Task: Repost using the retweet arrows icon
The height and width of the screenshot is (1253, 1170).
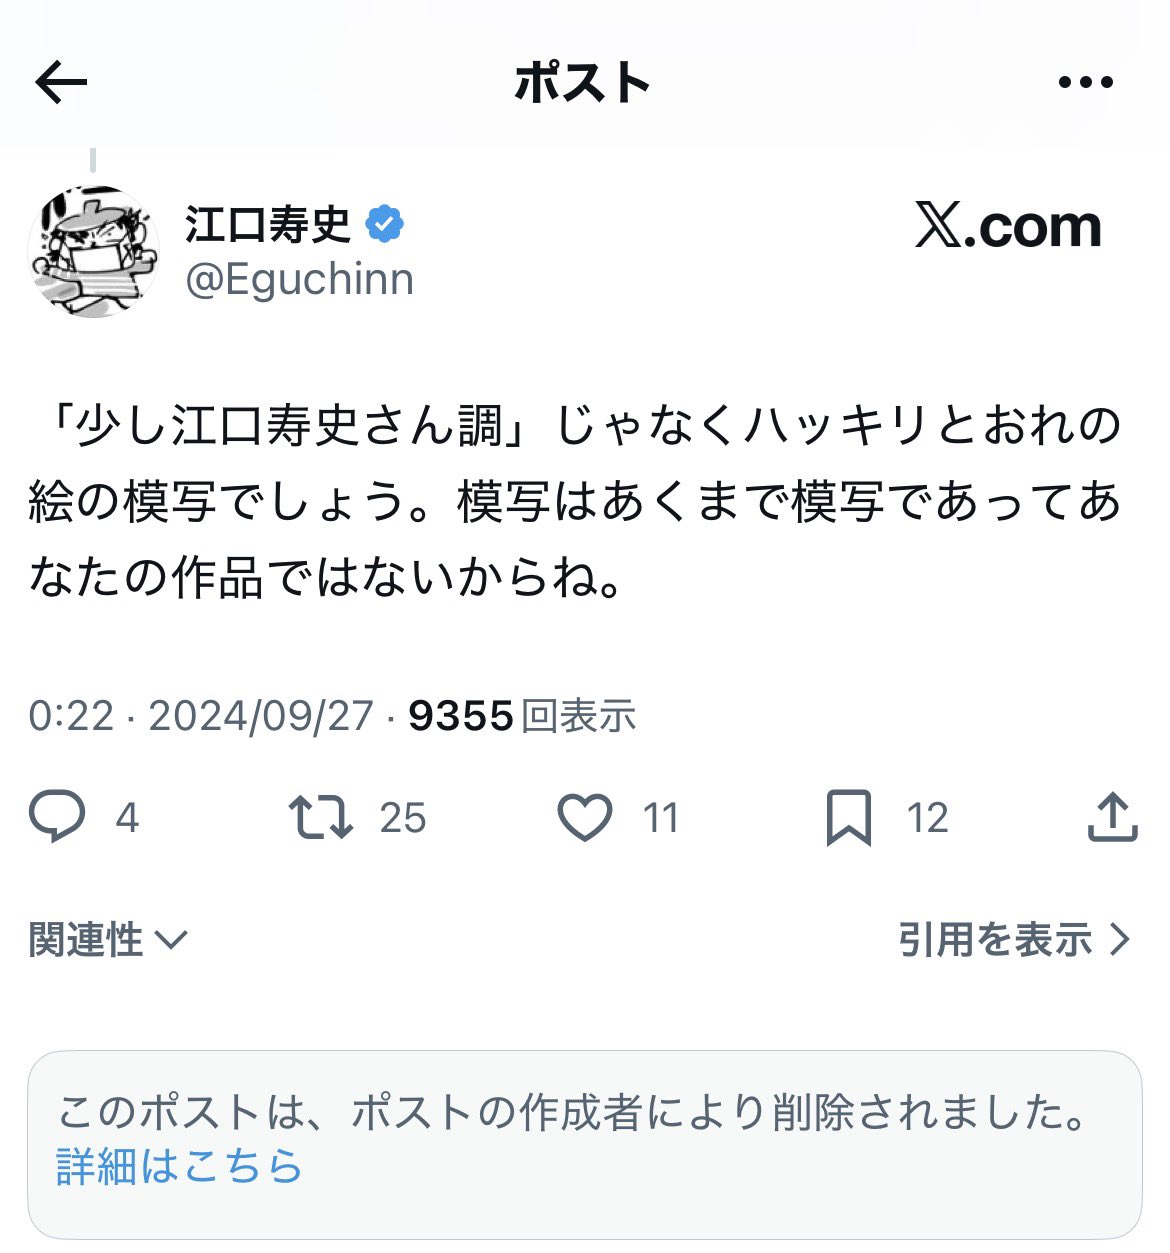Action: coord(320,817)
